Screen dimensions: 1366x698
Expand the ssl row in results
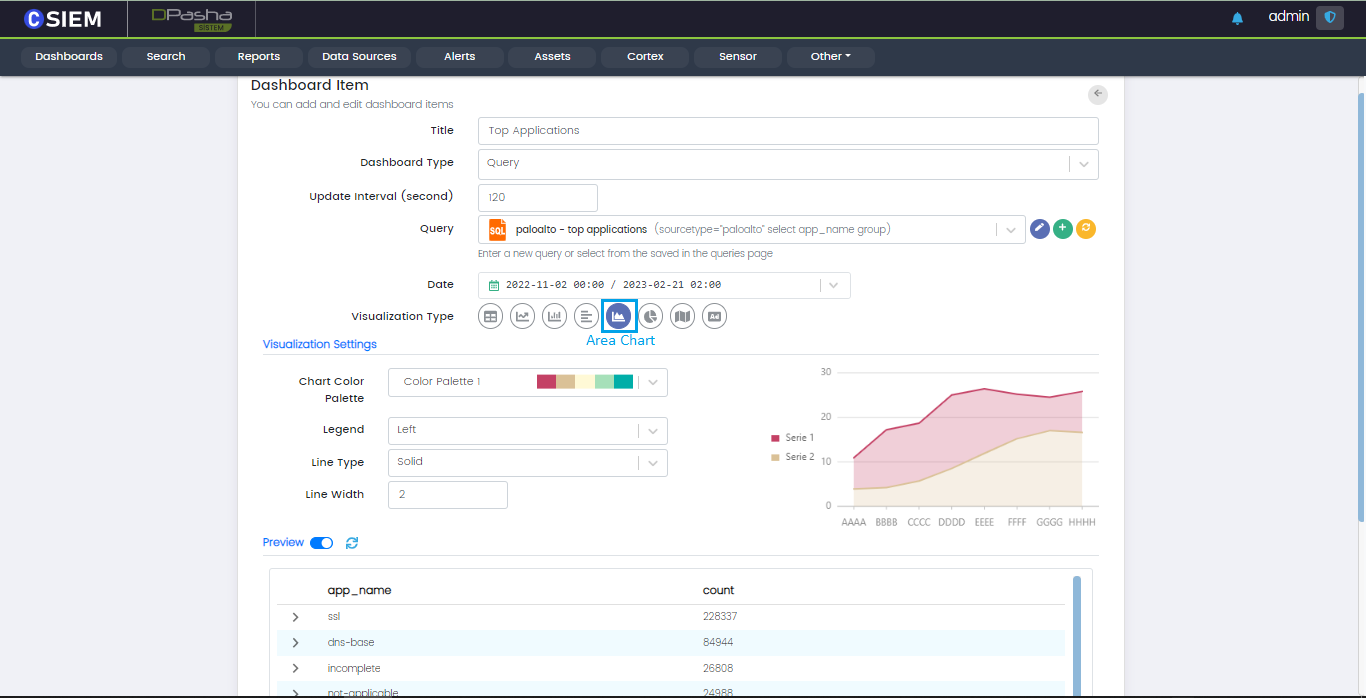click(x=295, y=617)
